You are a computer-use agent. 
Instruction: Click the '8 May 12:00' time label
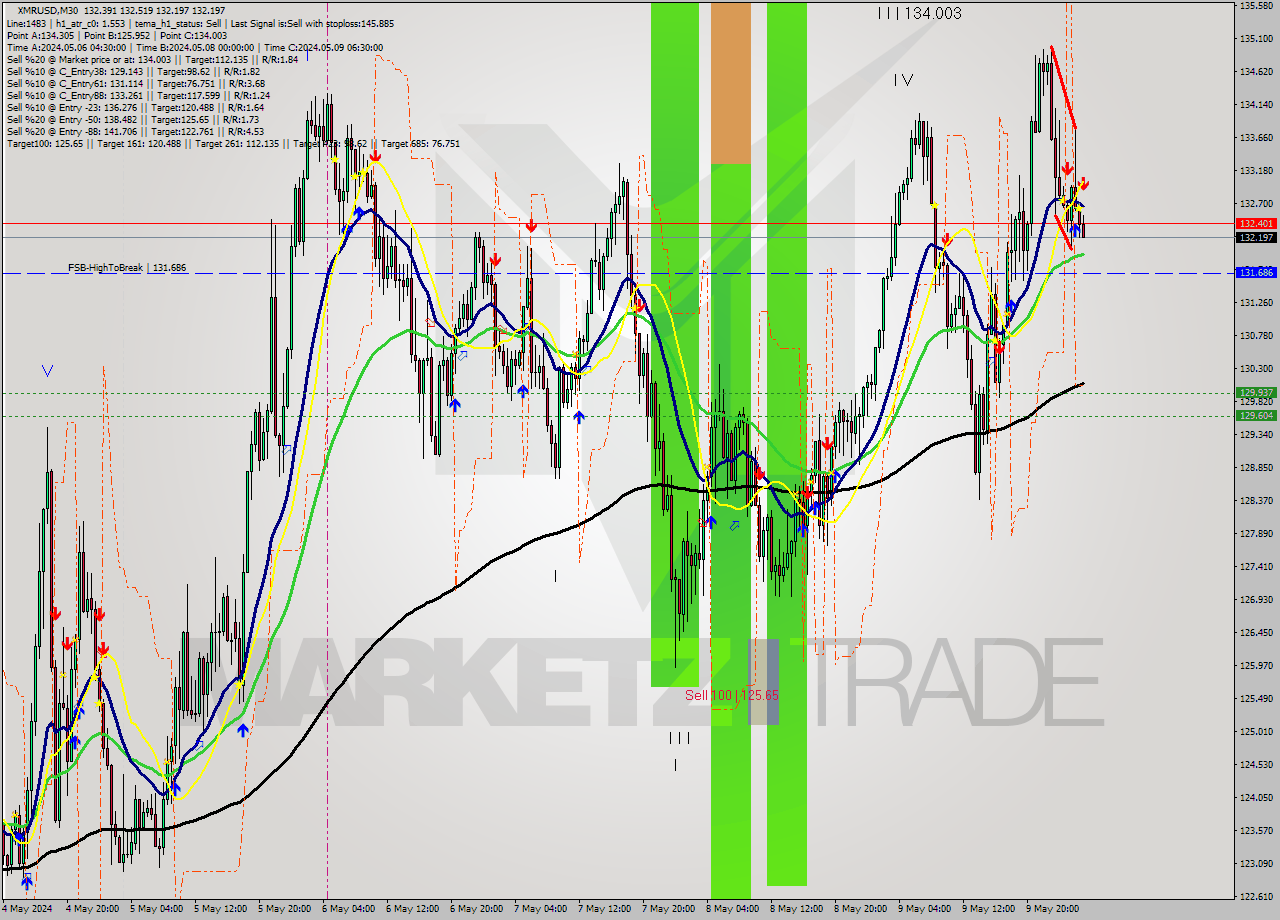pos(795,909)
